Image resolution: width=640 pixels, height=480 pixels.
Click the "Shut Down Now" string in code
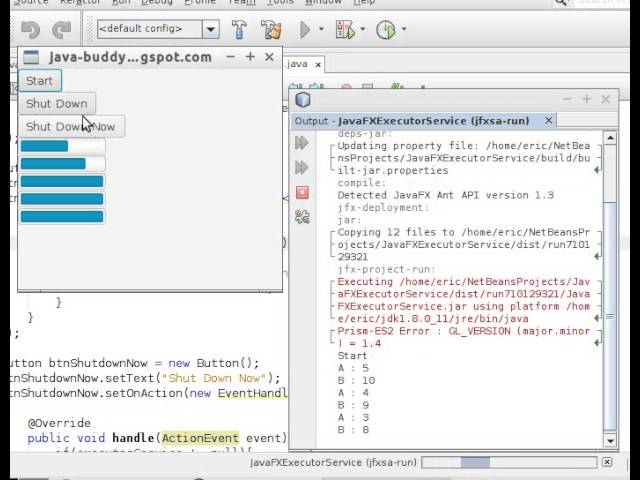(x=214, y=378)
